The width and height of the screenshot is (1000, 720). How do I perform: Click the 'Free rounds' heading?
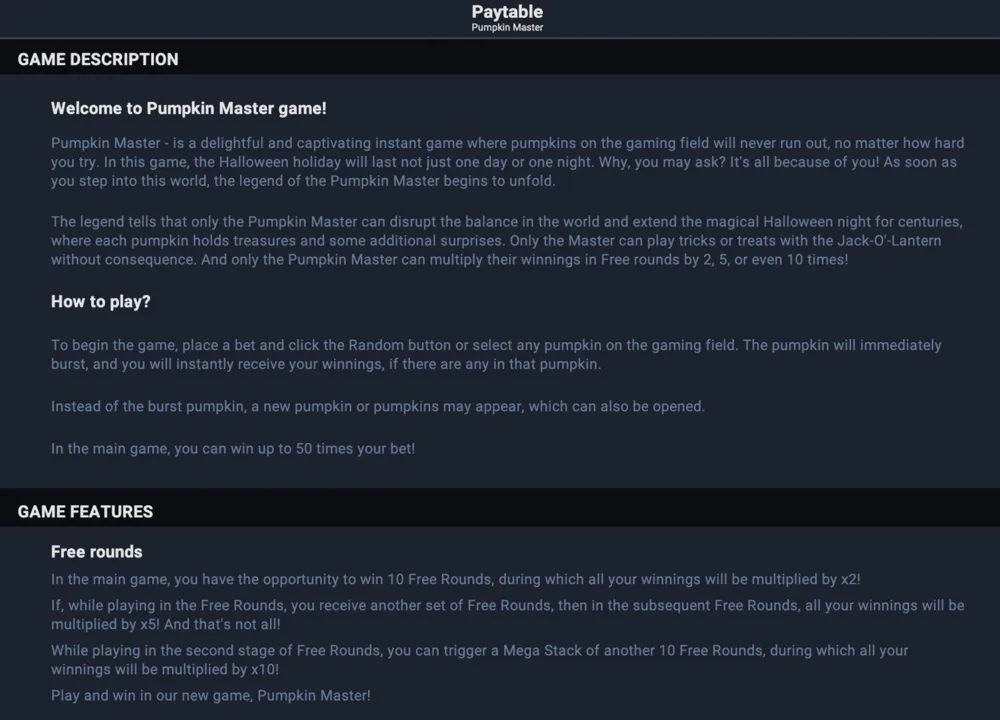coord(97,552)
